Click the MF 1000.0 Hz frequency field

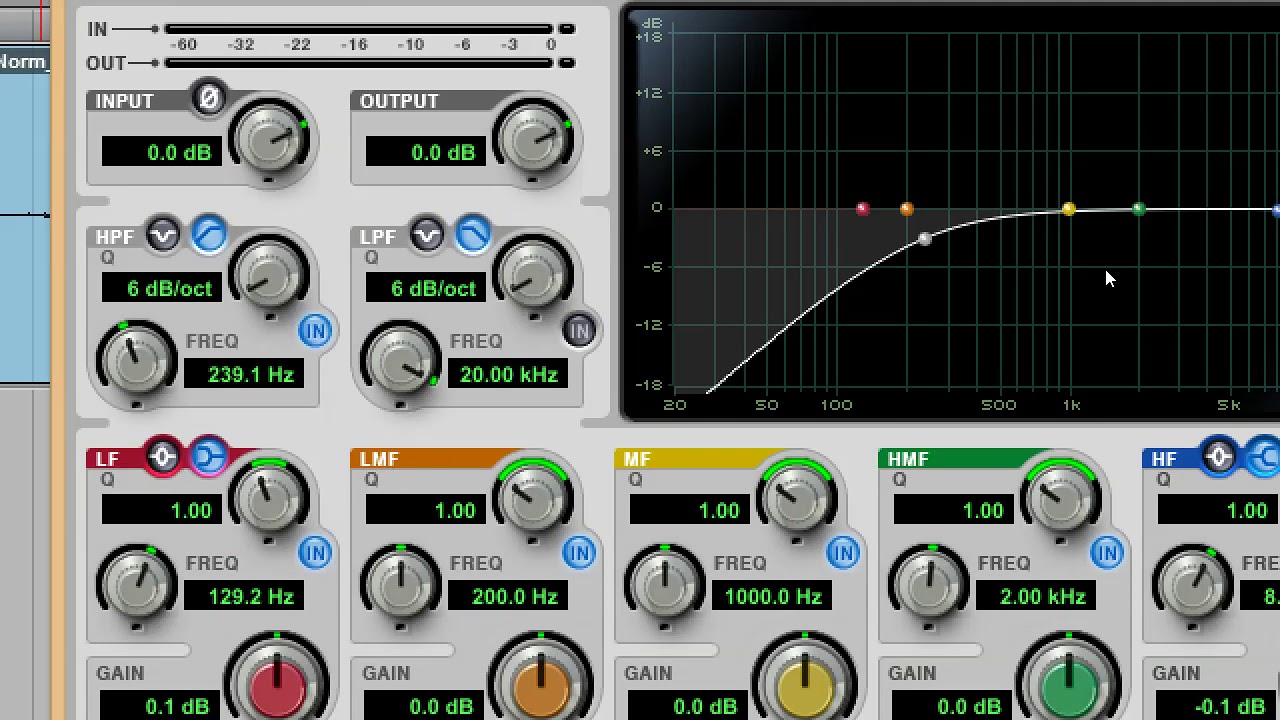pos(771,596)
